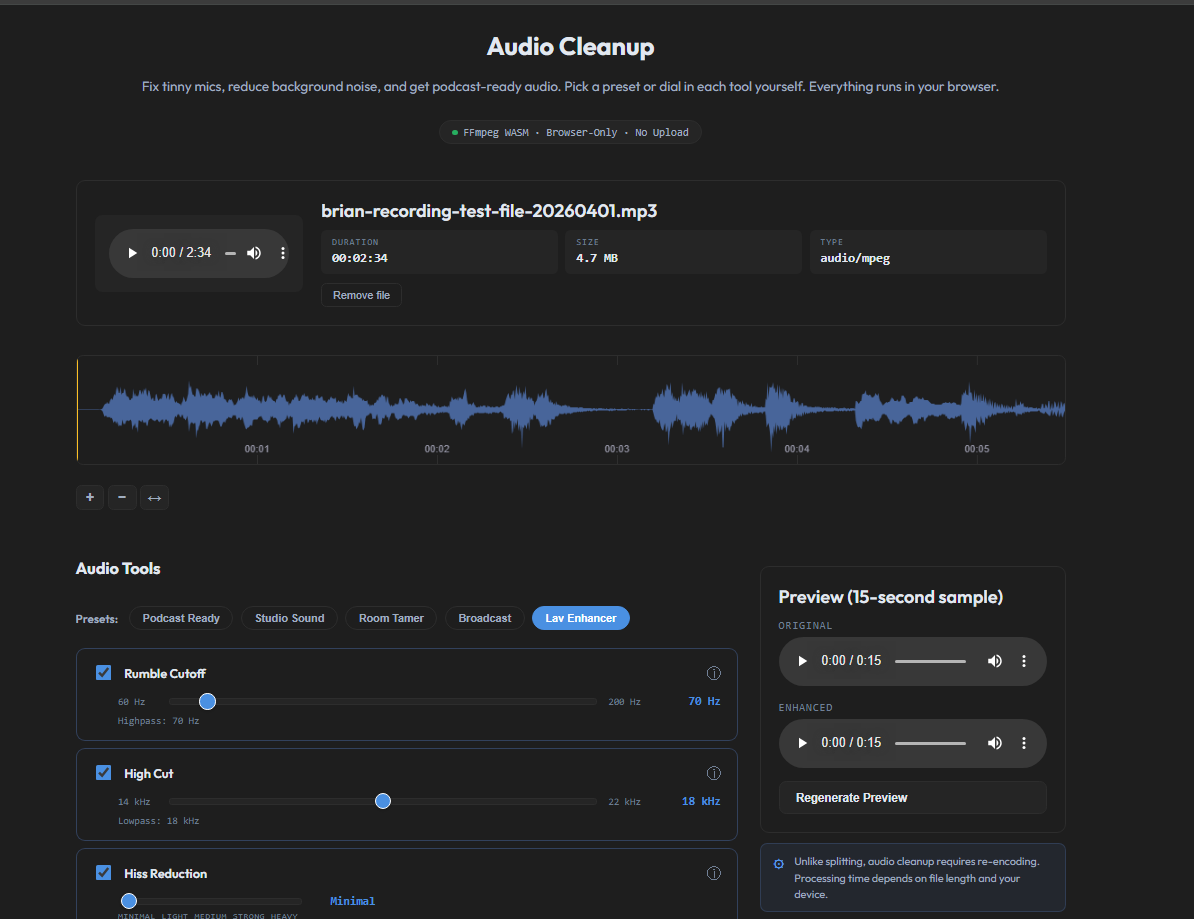Click main player seek bar dash
The height and width of the screenshot is (919, 1194).
coord(230,254)
